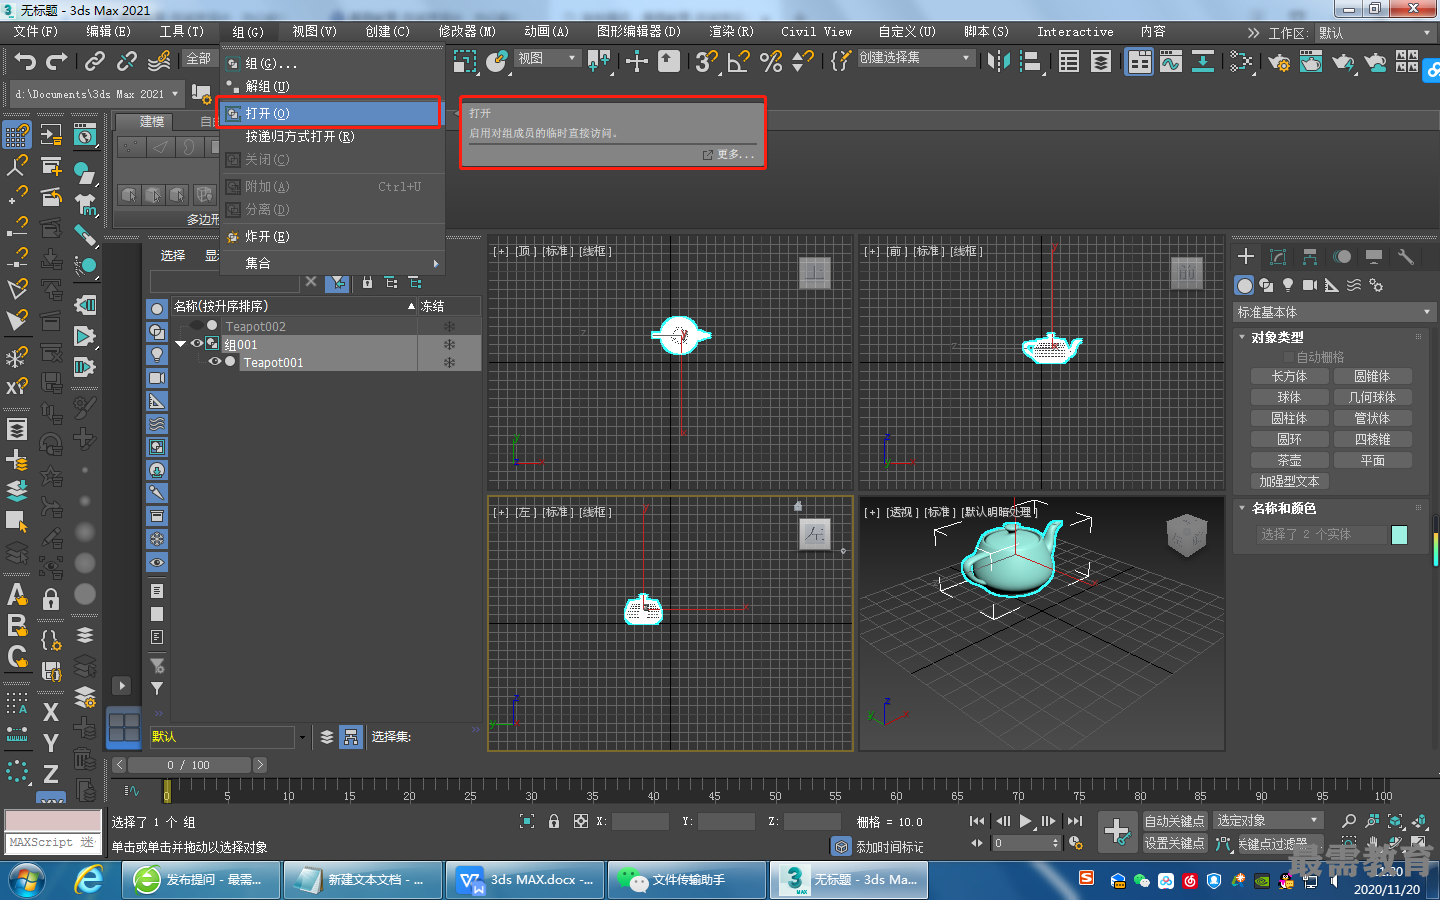1440x900 pixels.
Task: Select the Shapes category icon in Create panel
Action: pos(1266,285)
